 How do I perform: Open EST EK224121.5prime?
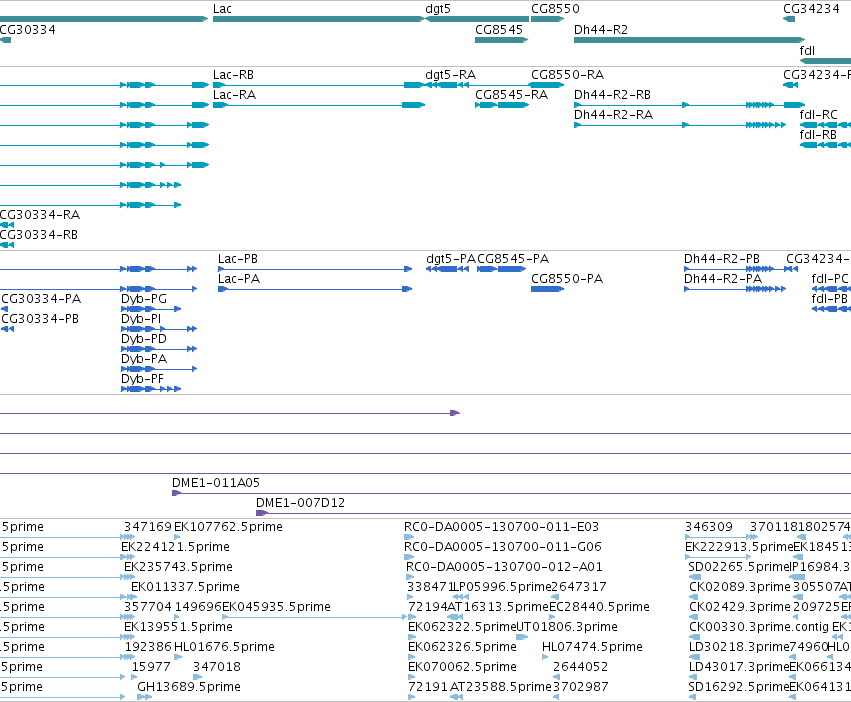[175, 547]
